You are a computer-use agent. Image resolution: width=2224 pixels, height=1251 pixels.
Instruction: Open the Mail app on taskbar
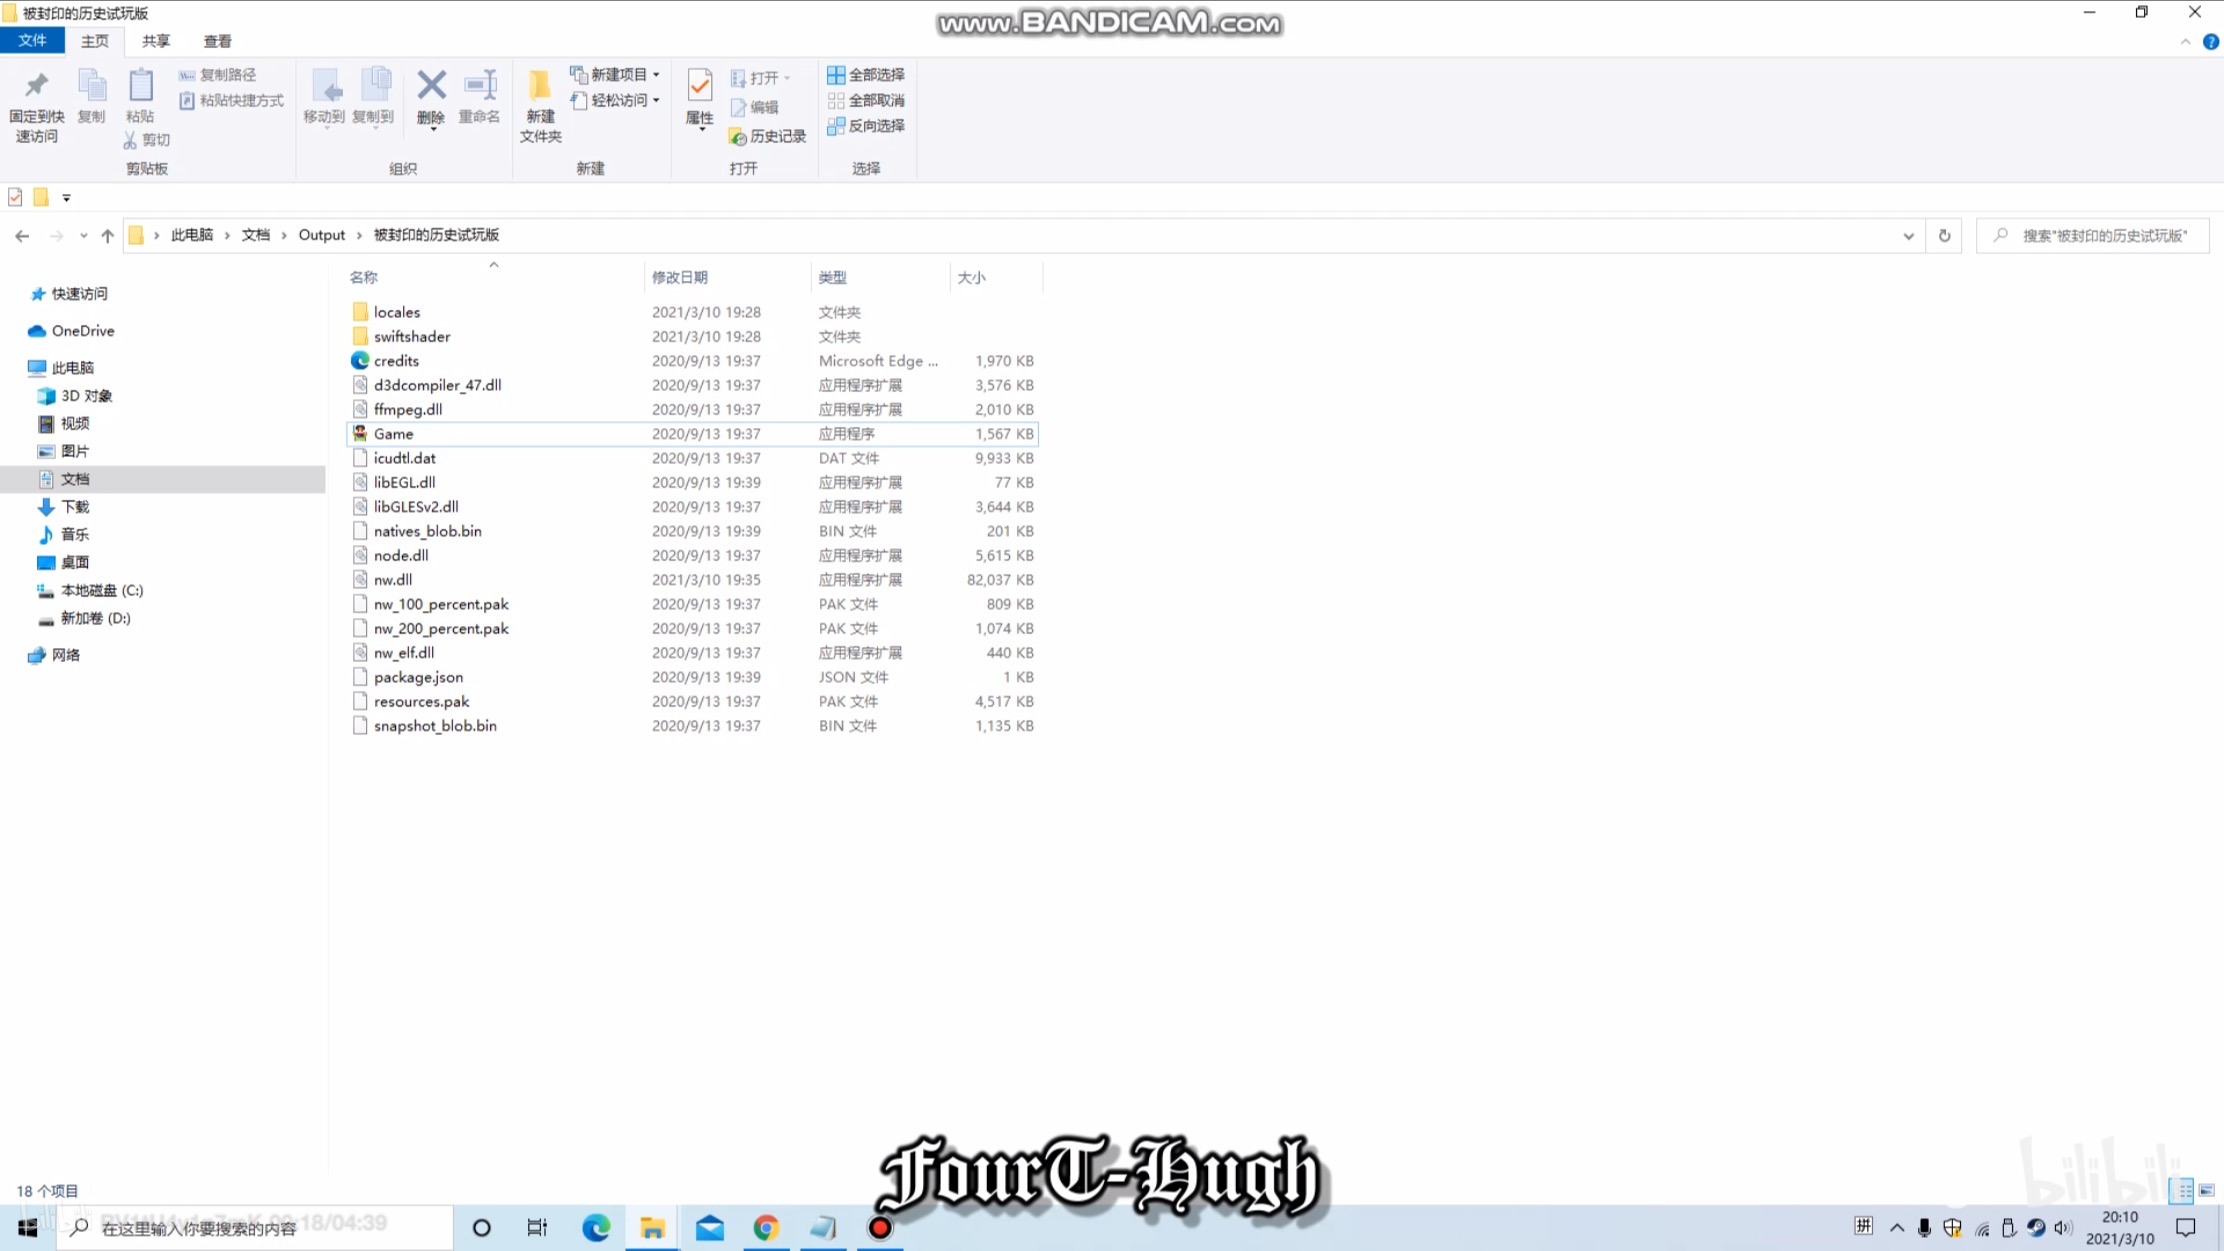point(710,1227)
